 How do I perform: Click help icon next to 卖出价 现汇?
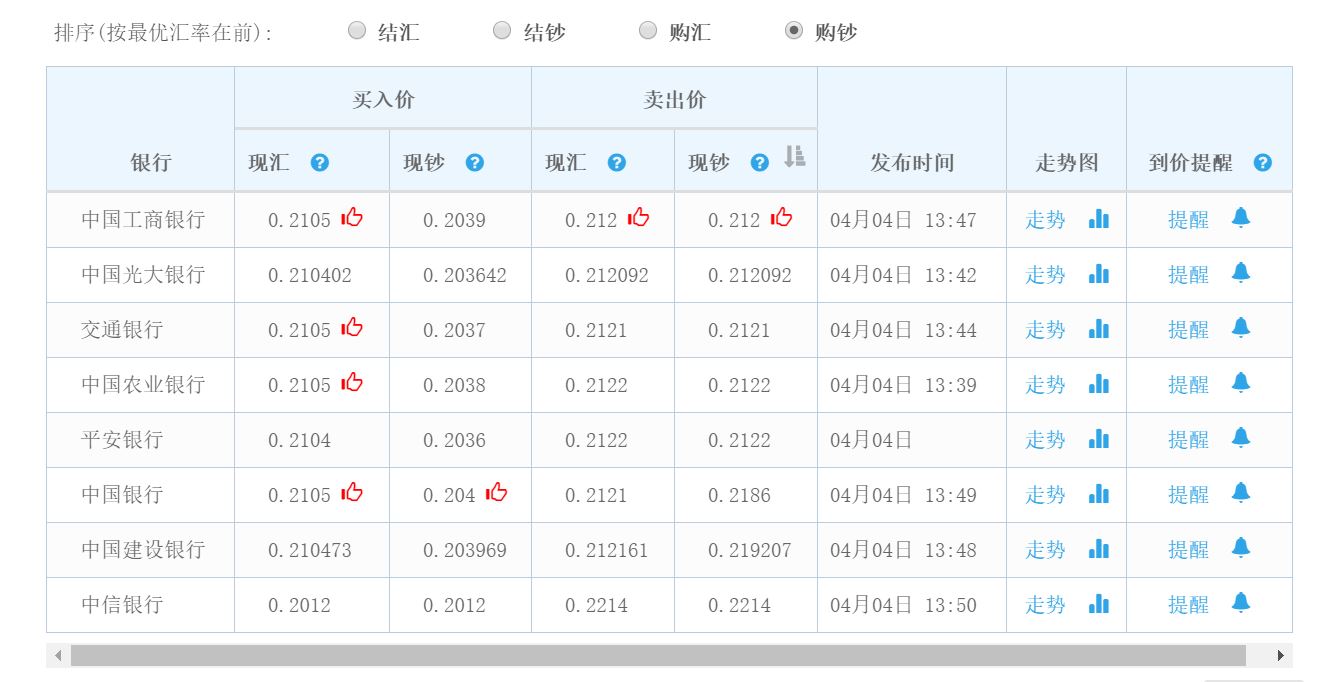pos(616,162)
